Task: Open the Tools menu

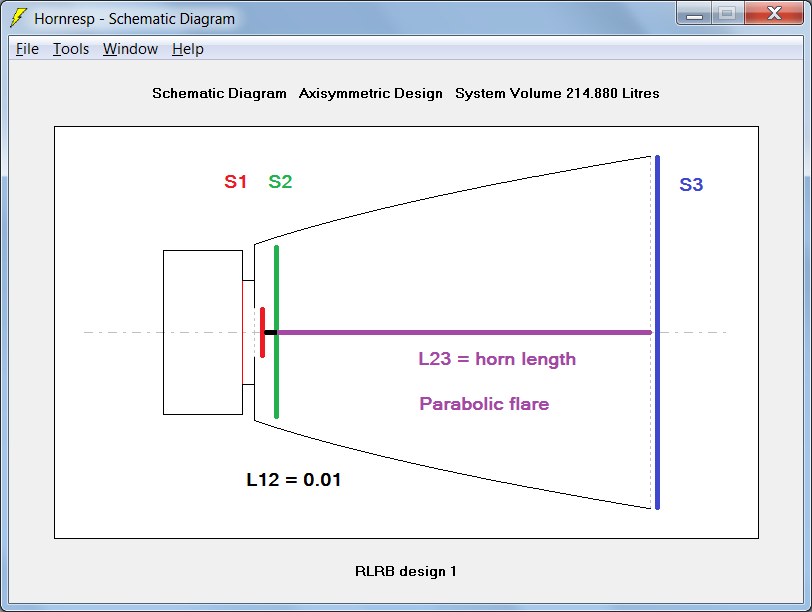Action: [x=71, y=49]
